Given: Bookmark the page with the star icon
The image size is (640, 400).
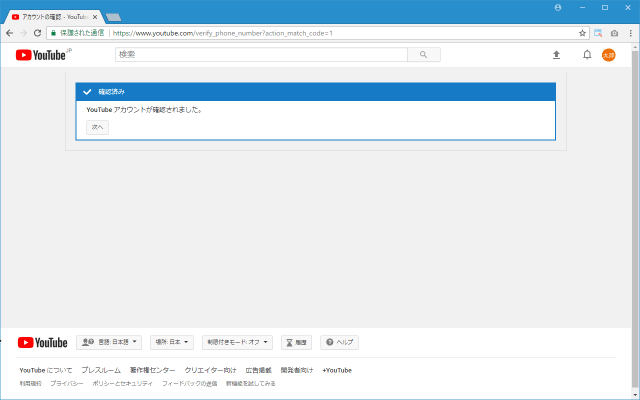Looking at the screenshot, I should click(582, 33).
